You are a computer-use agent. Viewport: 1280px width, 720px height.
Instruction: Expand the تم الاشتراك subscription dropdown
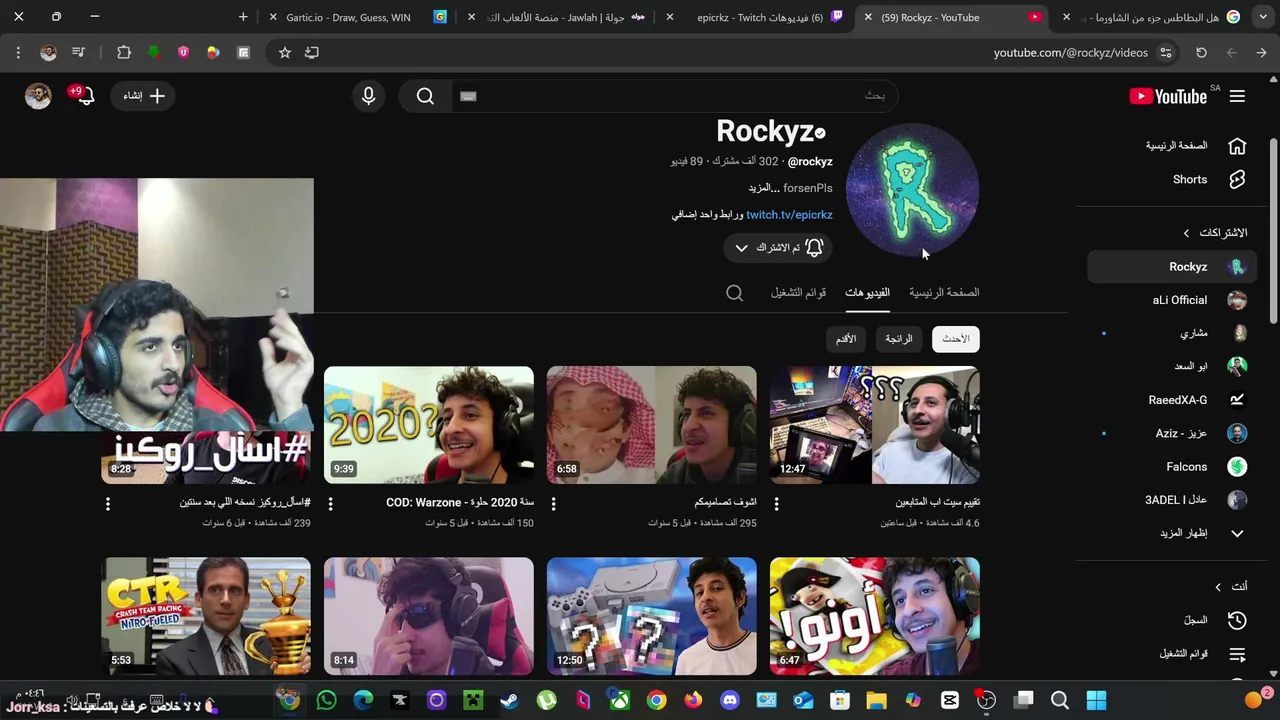pyautogui.click(x=778, y=247)
